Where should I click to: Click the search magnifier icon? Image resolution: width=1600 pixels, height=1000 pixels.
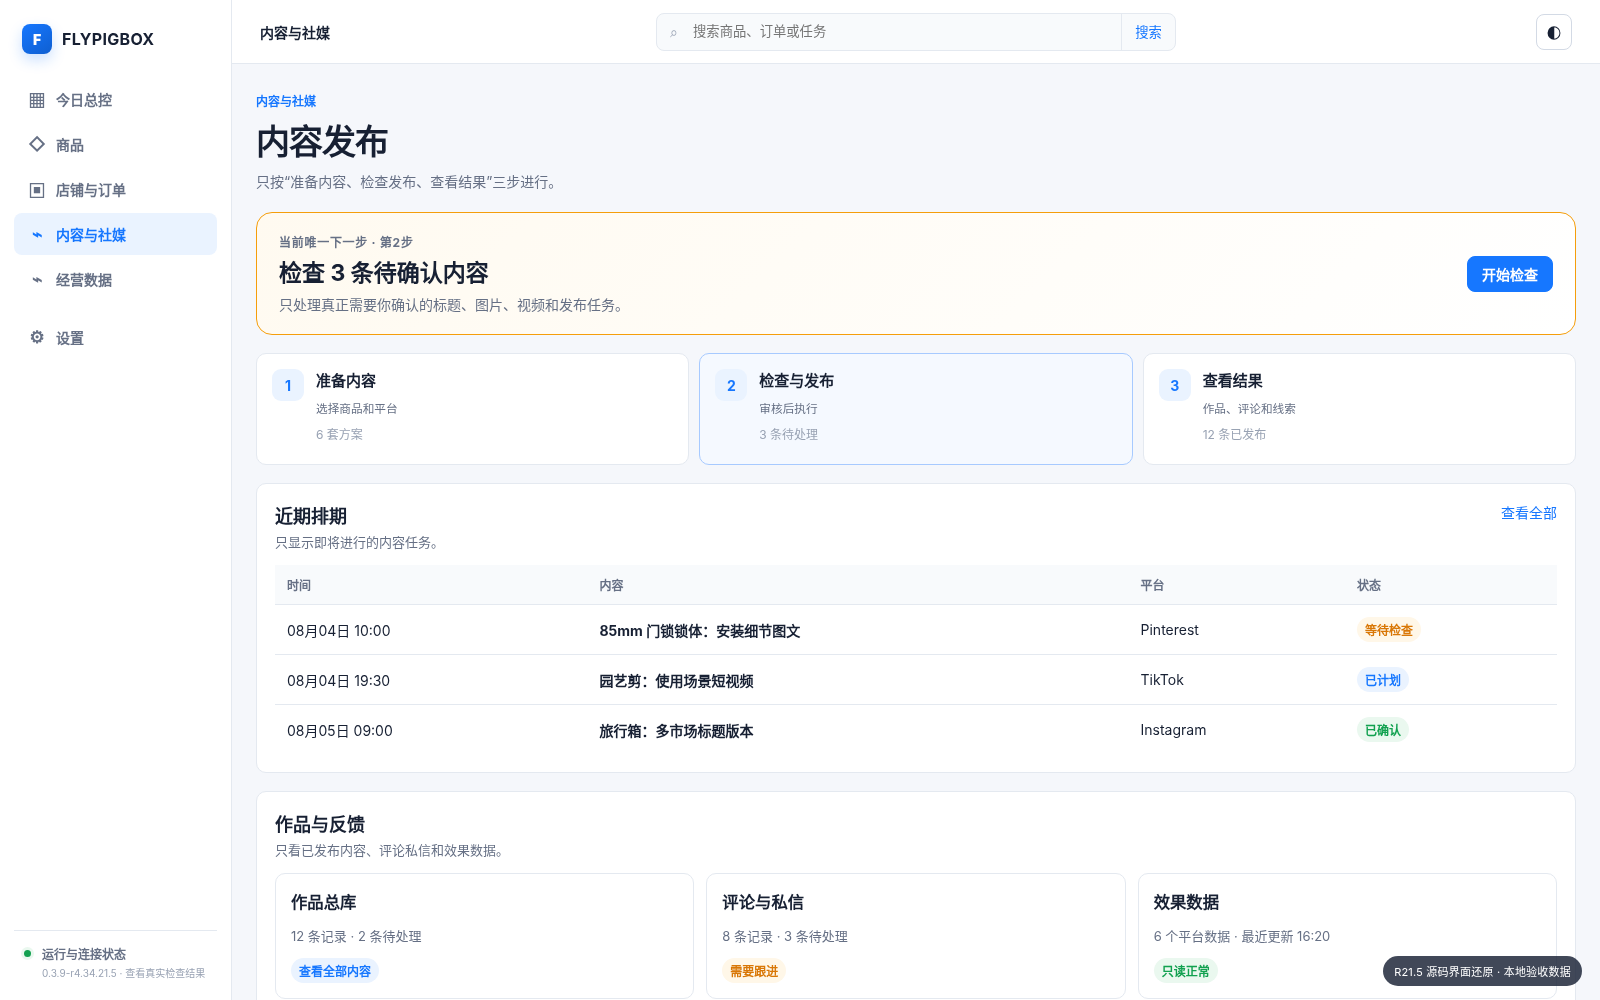coord(674,33)
